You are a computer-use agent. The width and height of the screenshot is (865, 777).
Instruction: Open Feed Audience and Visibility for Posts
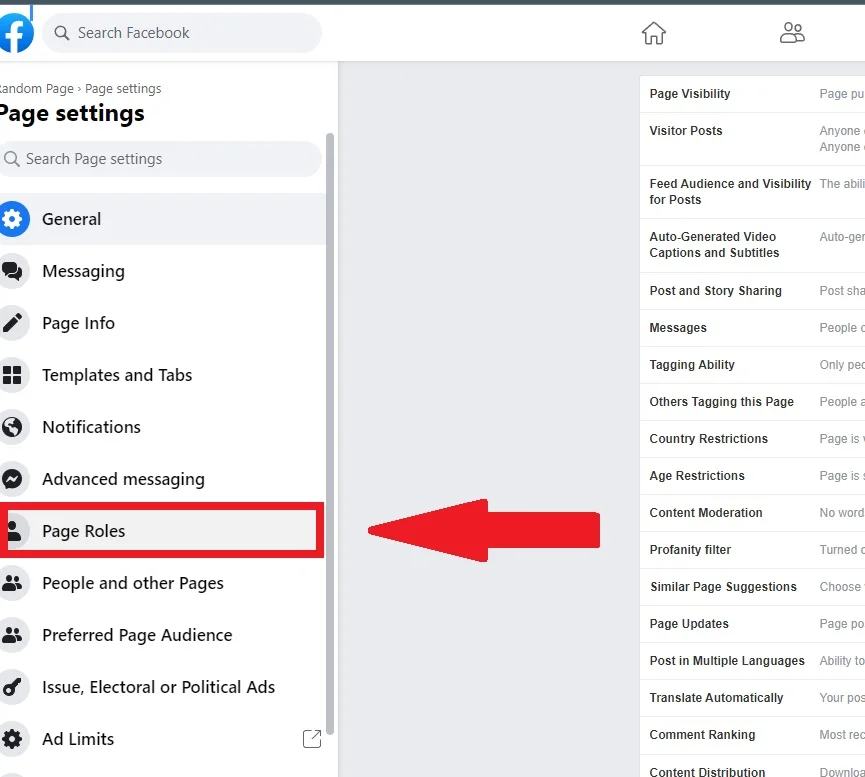point(752,192)
